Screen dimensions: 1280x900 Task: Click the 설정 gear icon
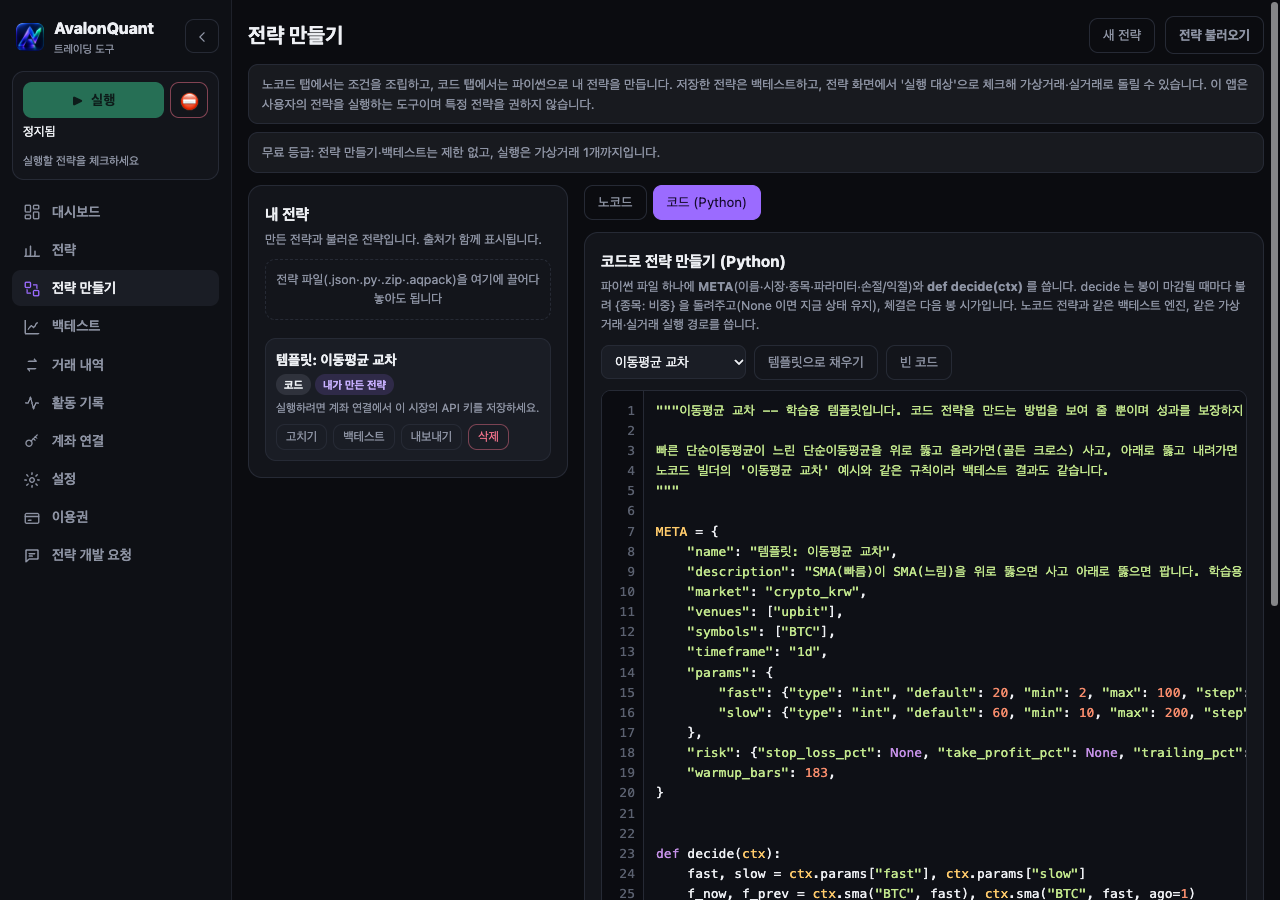[x=32, y=479]
